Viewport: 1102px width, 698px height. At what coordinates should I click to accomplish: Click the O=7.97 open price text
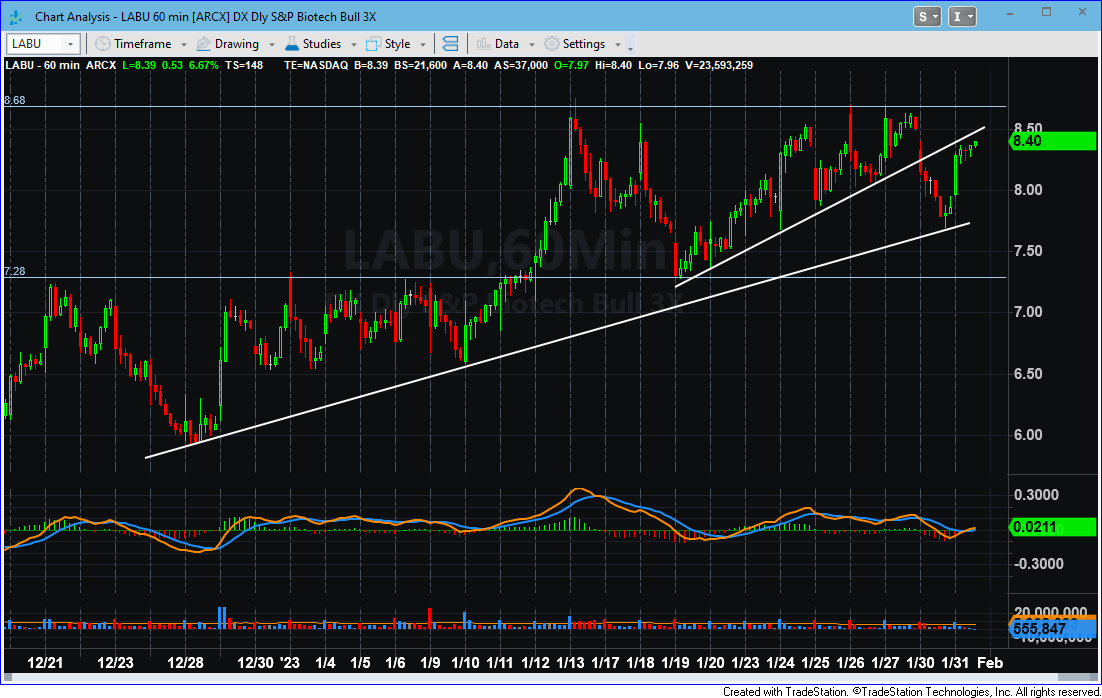click(x=571, y=65)
